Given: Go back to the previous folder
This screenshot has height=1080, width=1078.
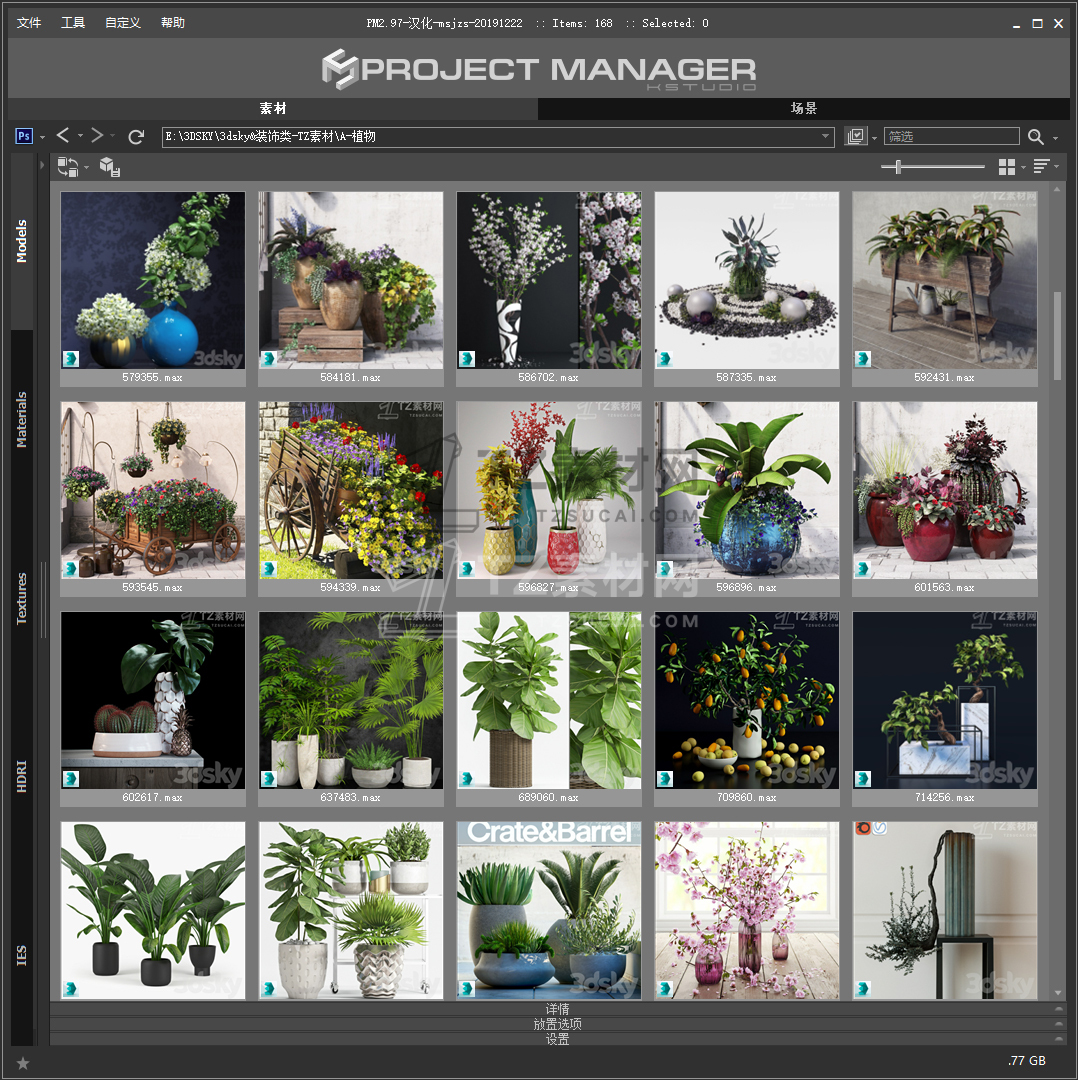Looking at the screenshot, I should (x=63, y=136).
